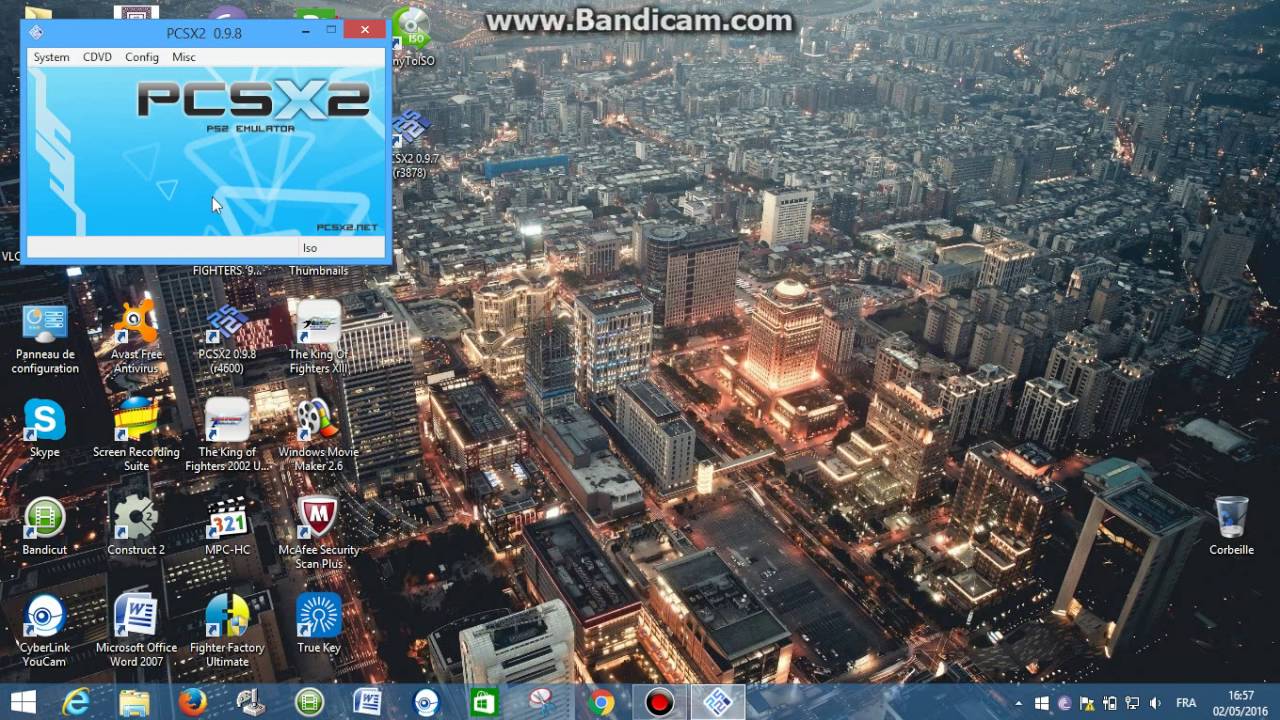Open File Explorer from the taskbar
1280x720 pixels.
(134, 702)
